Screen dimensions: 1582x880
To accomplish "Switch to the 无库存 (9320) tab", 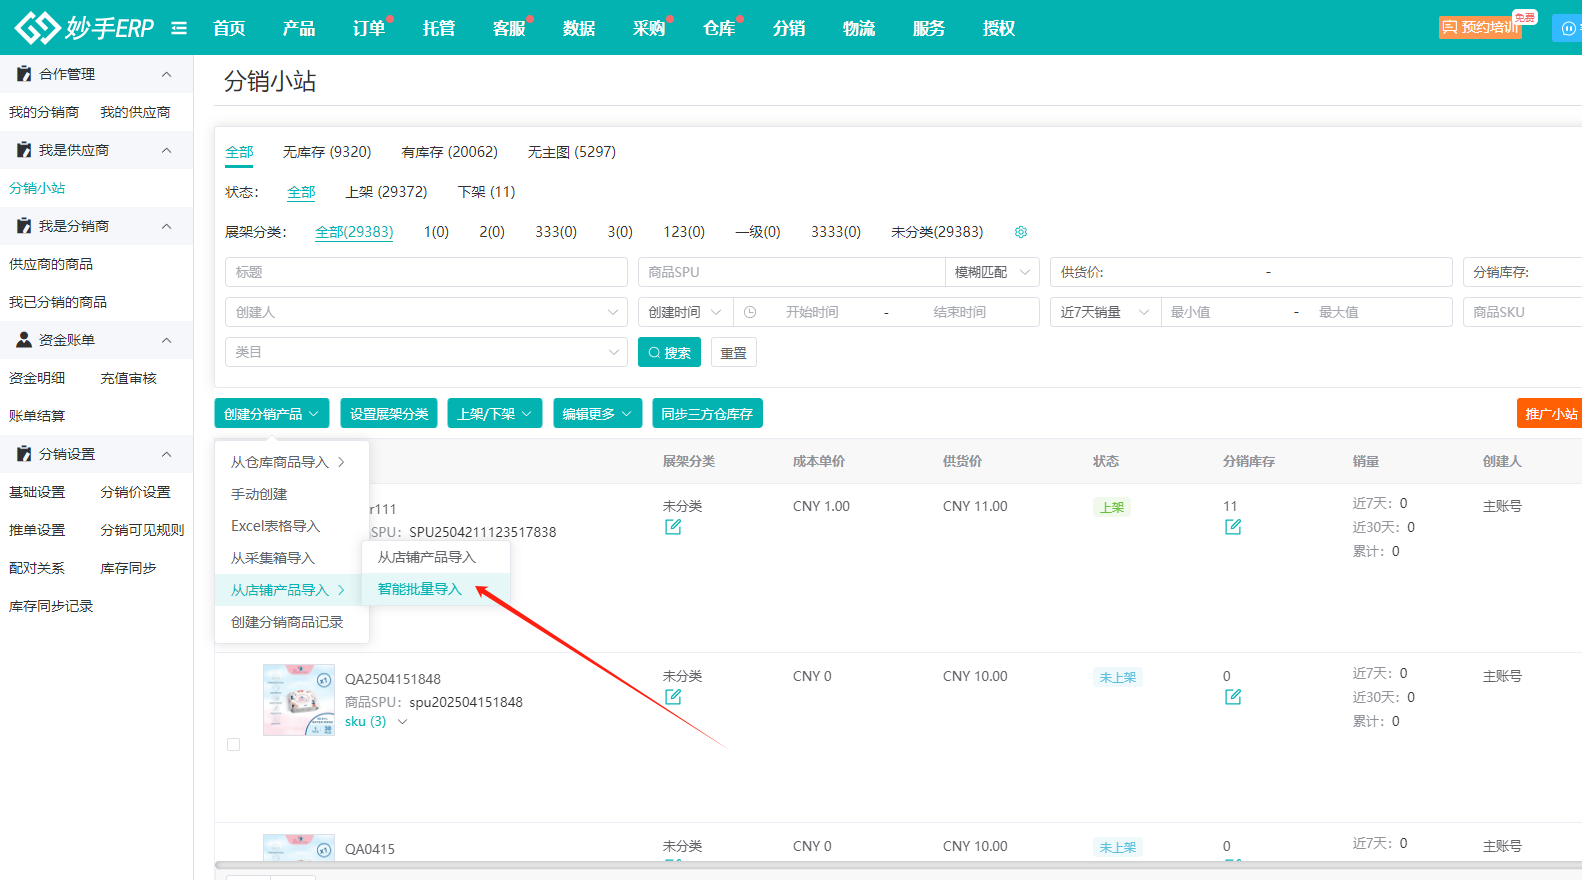I will pos(327,152).
